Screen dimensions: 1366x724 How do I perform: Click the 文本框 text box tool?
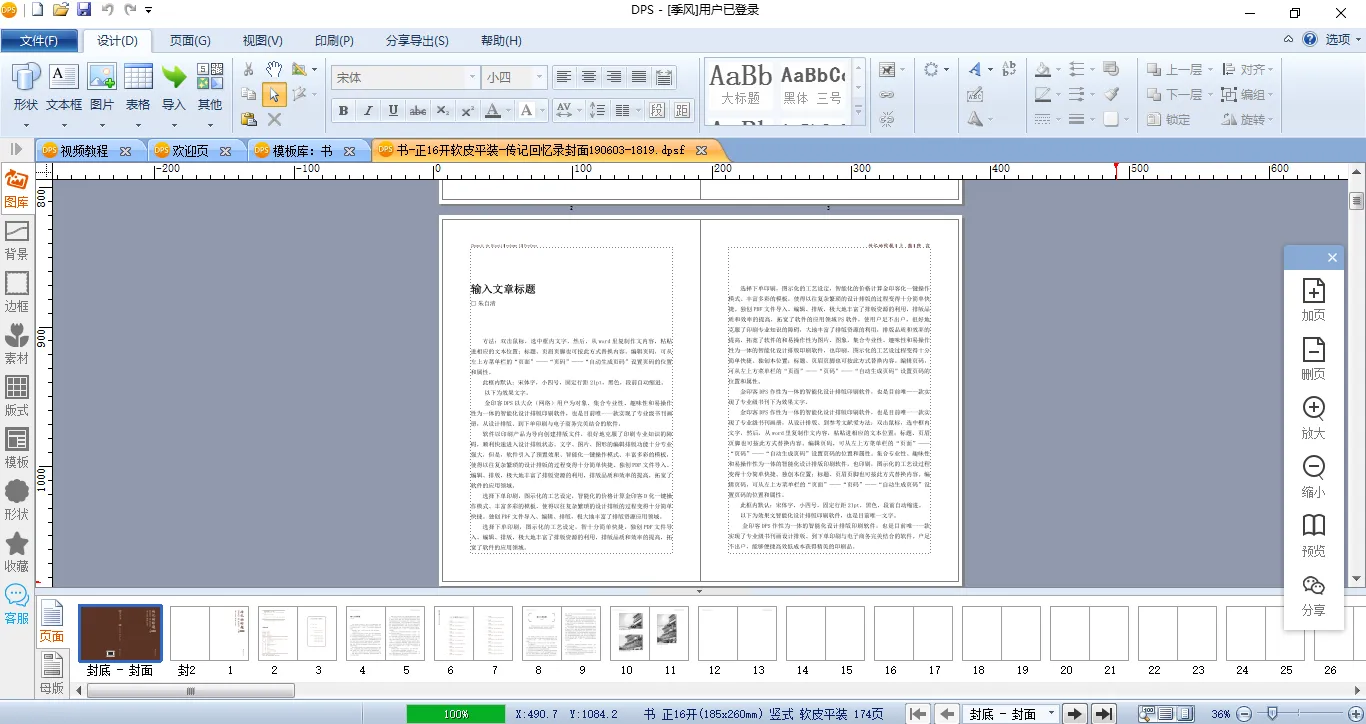(x=64, y=86)
